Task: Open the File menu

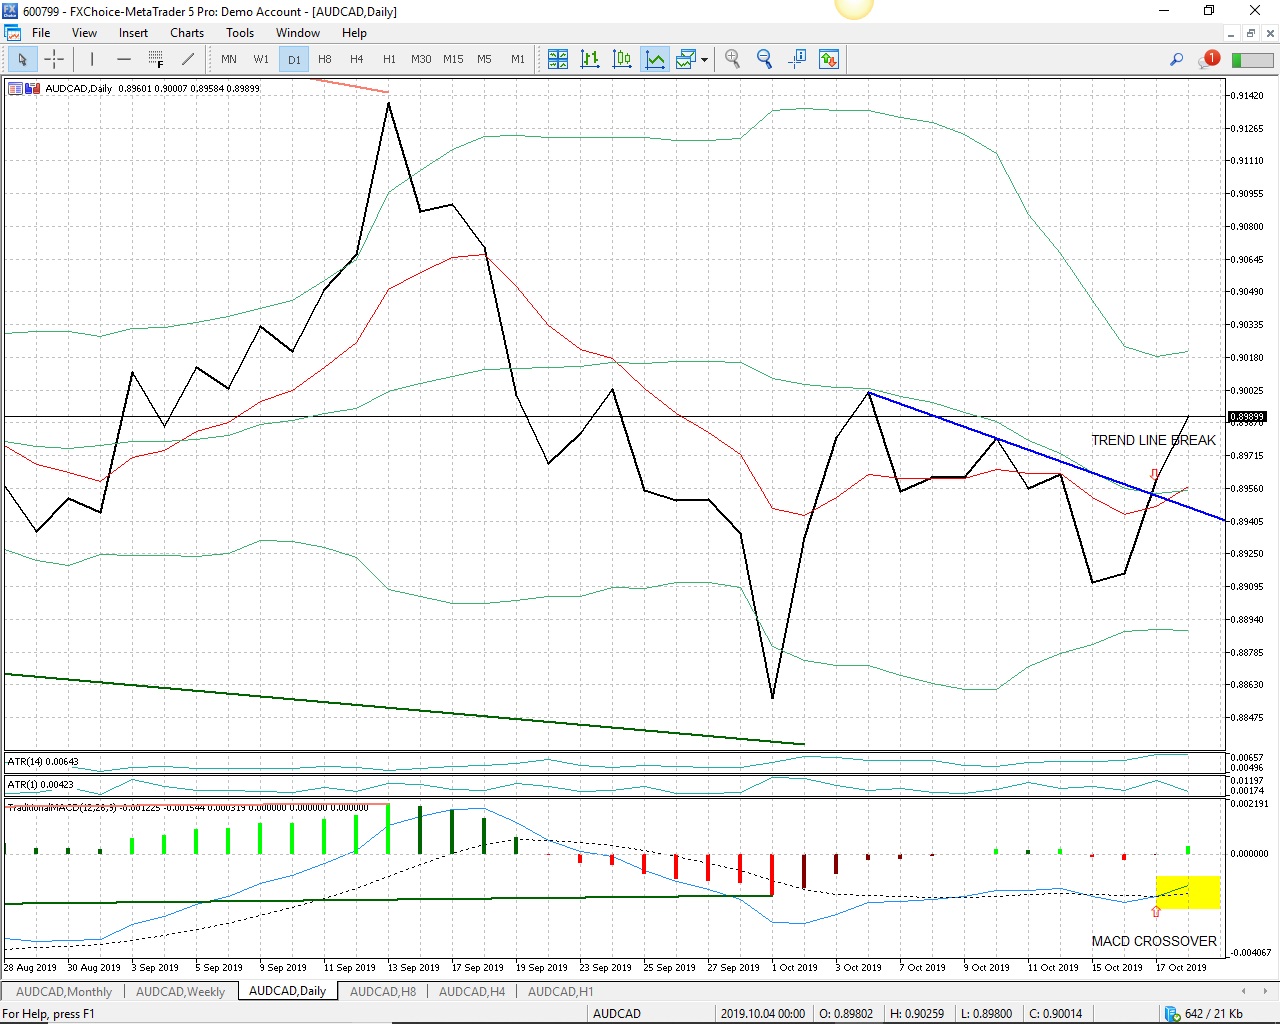Action: tap(41, 33)
